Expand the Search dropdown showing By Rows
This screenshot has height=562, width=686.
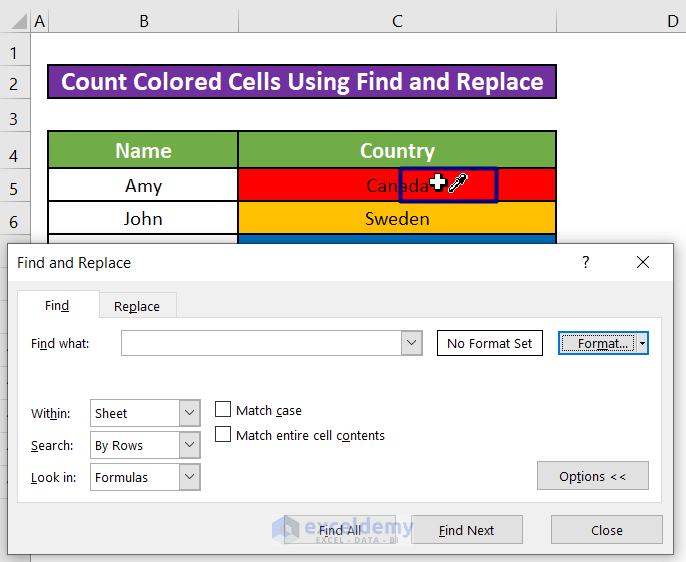[x=190, y=445]
